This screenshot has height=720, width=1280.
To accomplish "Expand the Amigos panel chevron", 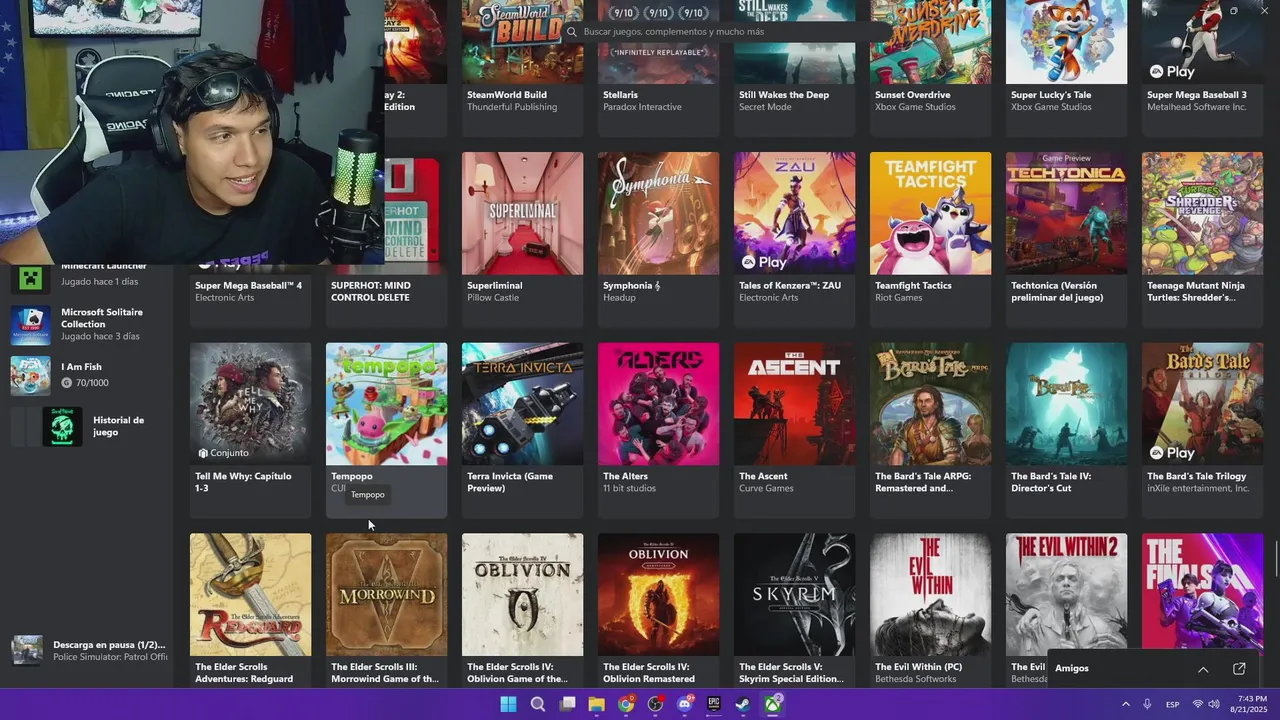I will [1203, 669].
